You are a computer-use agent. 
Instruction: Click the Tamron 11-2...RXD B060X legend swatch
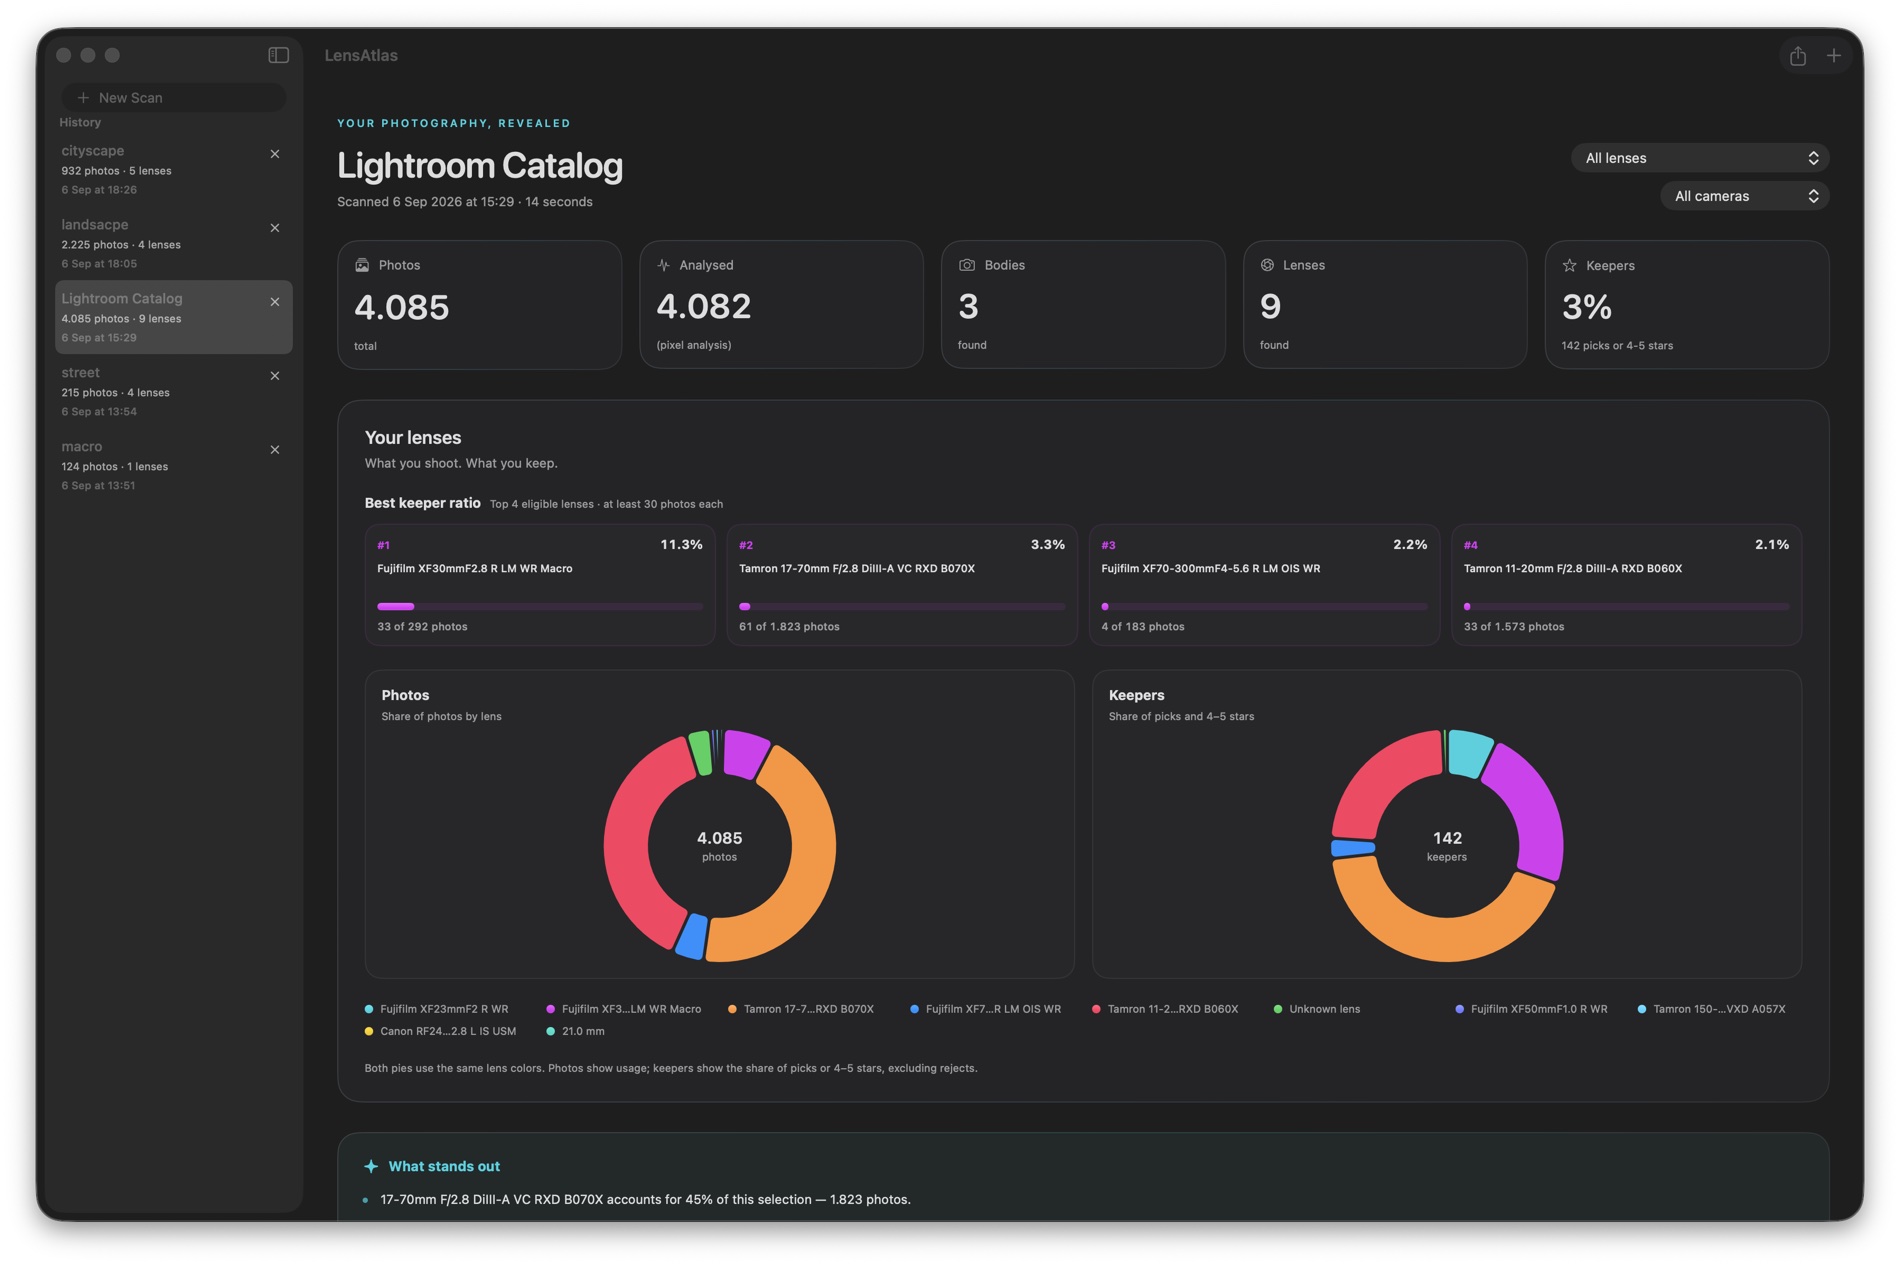coord(1096,1009)
